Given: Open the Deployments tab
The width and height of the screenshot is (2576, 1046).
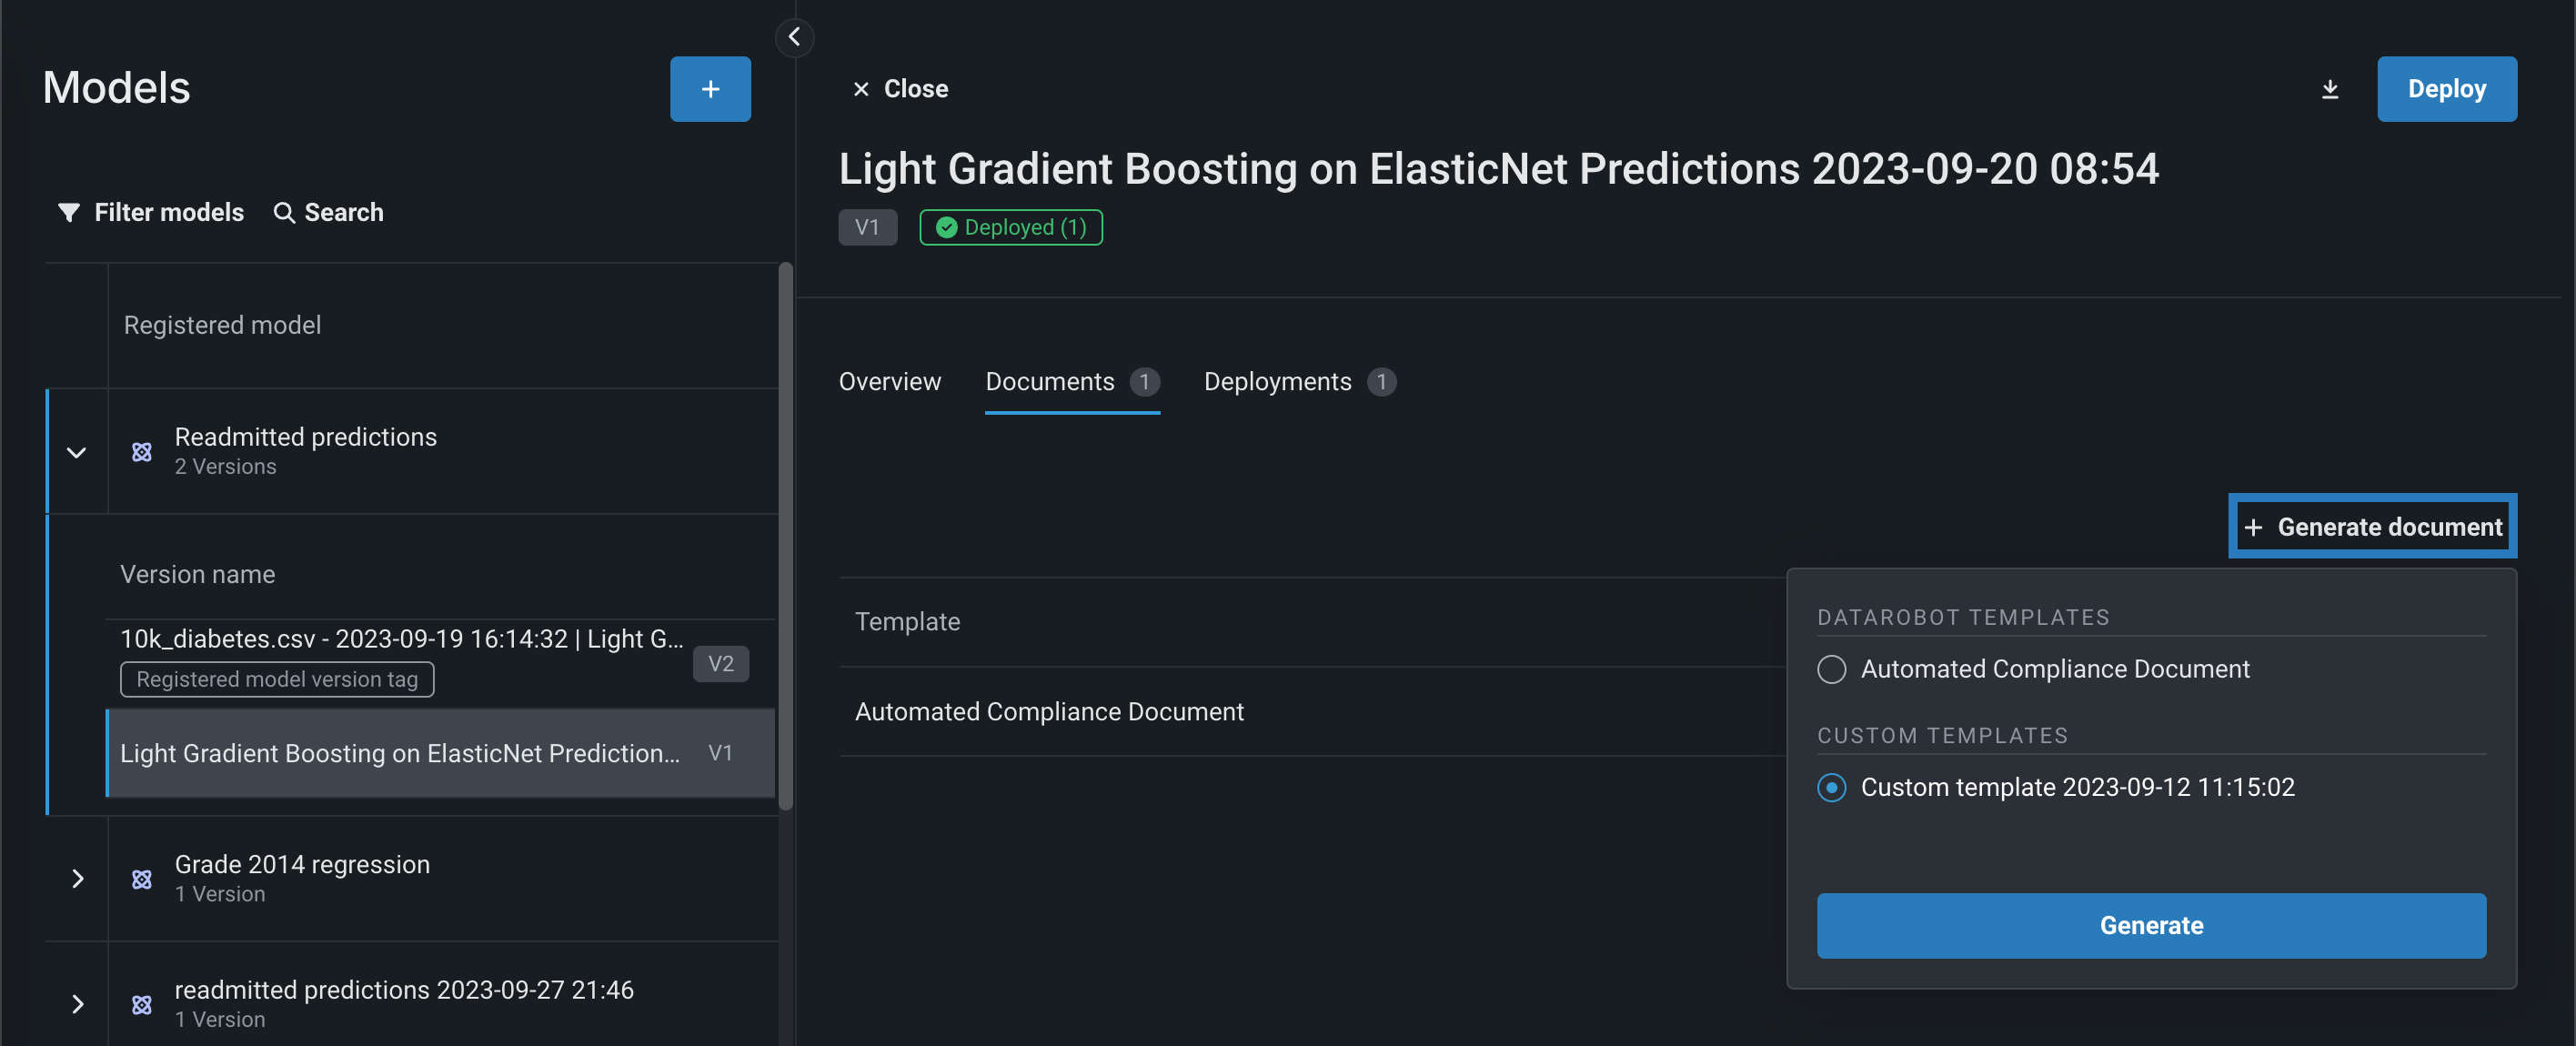Looking at the screenshot, I should pyautogui.click(x=1277, y=382).
